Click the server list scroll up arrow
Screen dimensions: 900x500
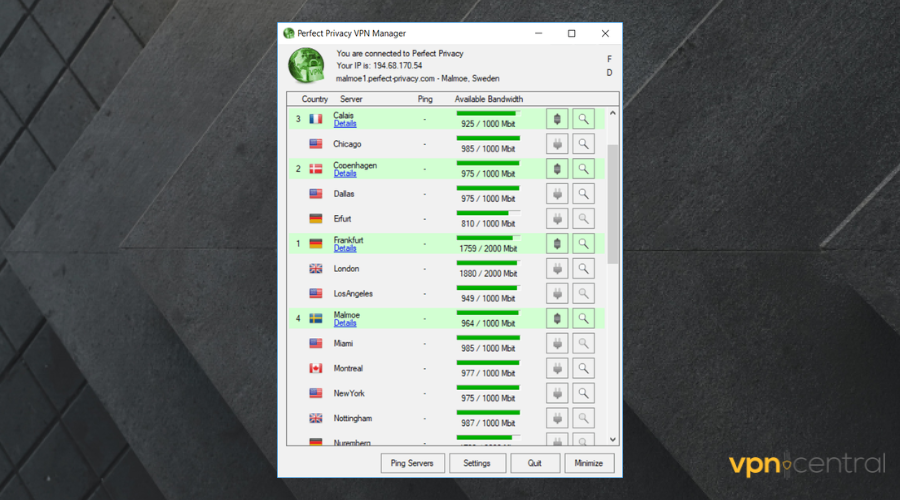[612, 113]
